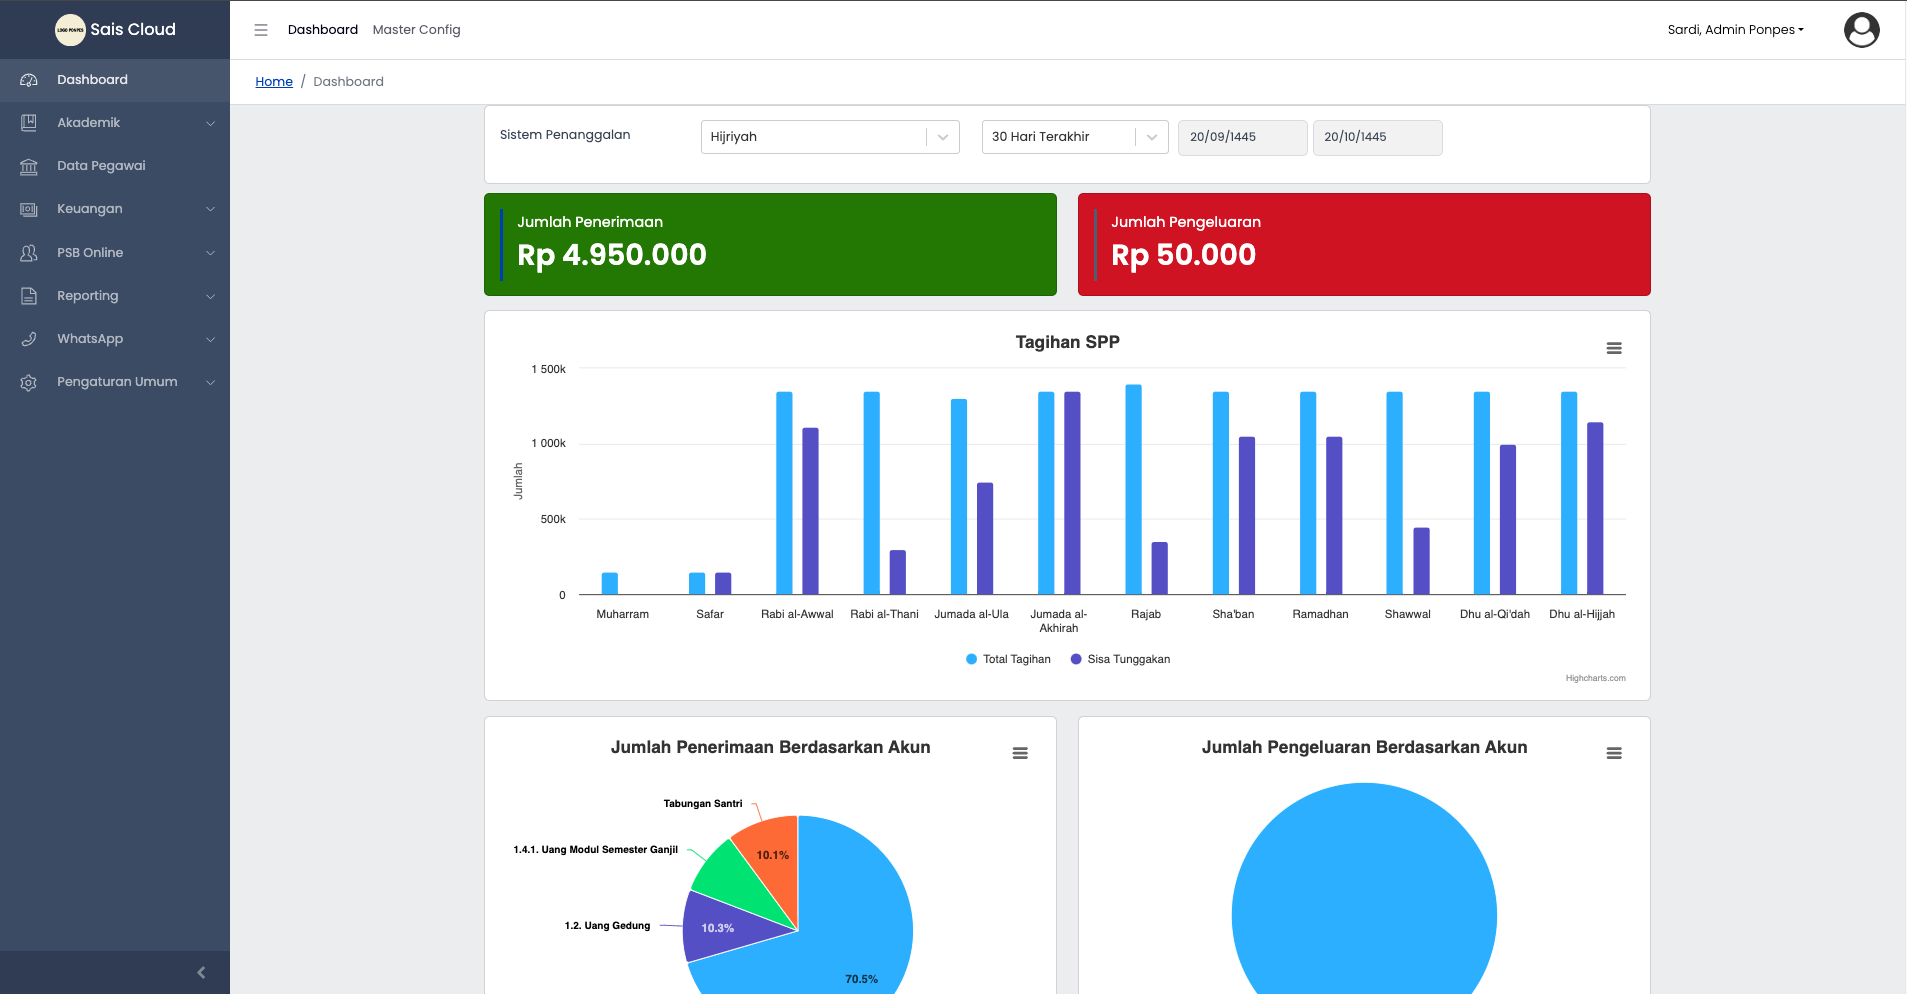Click the Reporting document icon

[x=29, y=296]
